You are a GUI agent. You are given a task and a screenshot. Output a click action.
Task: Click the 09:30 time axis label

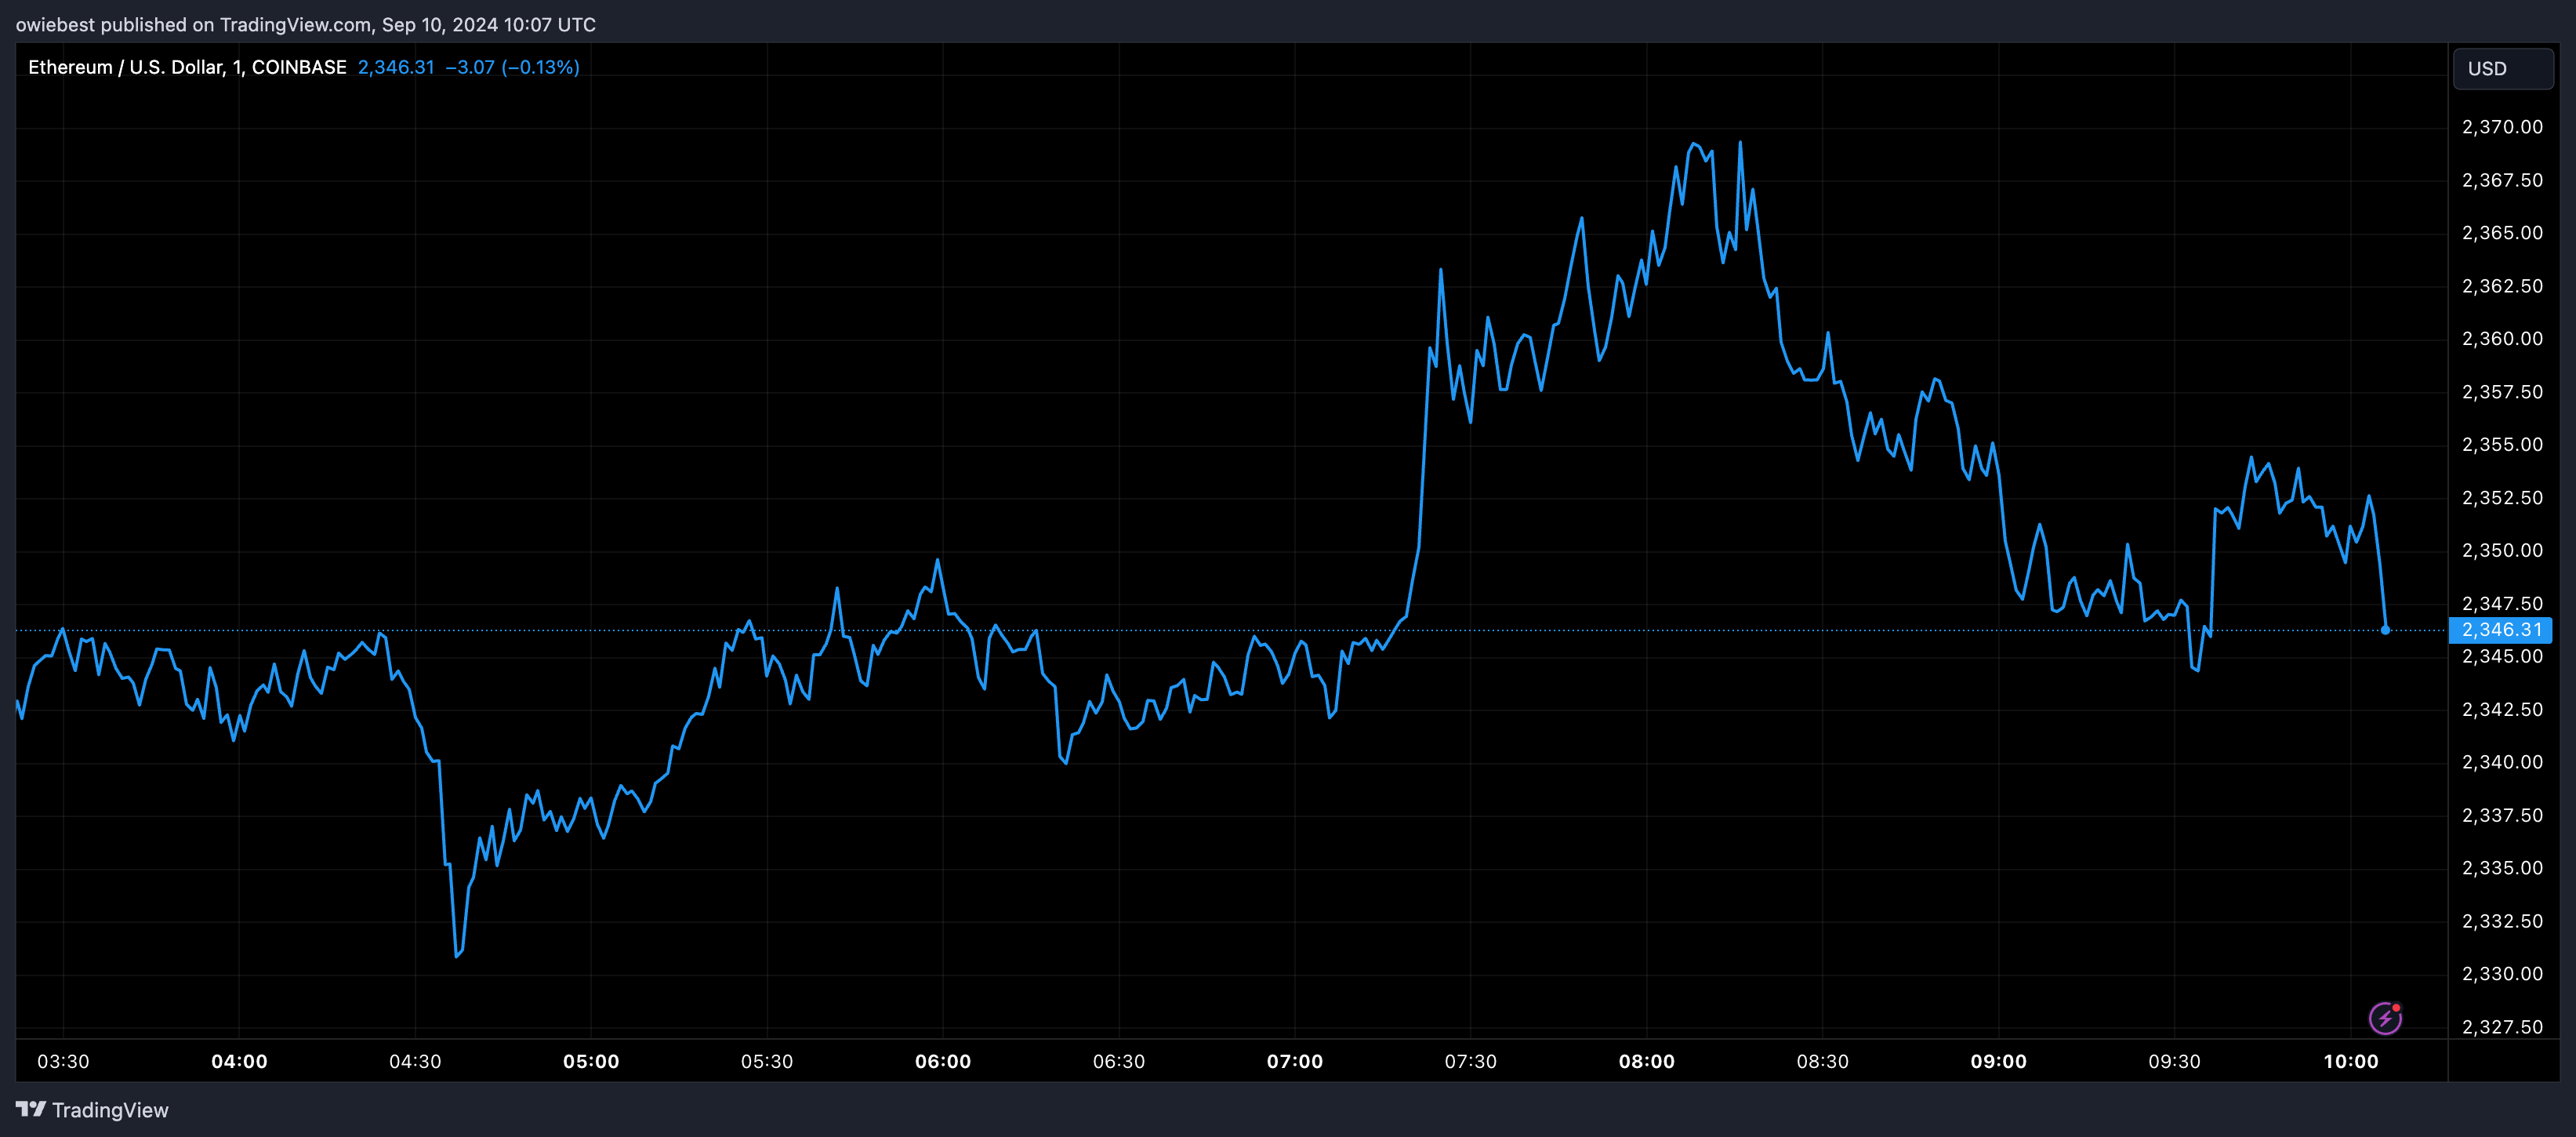(x=2175, y=1061)
